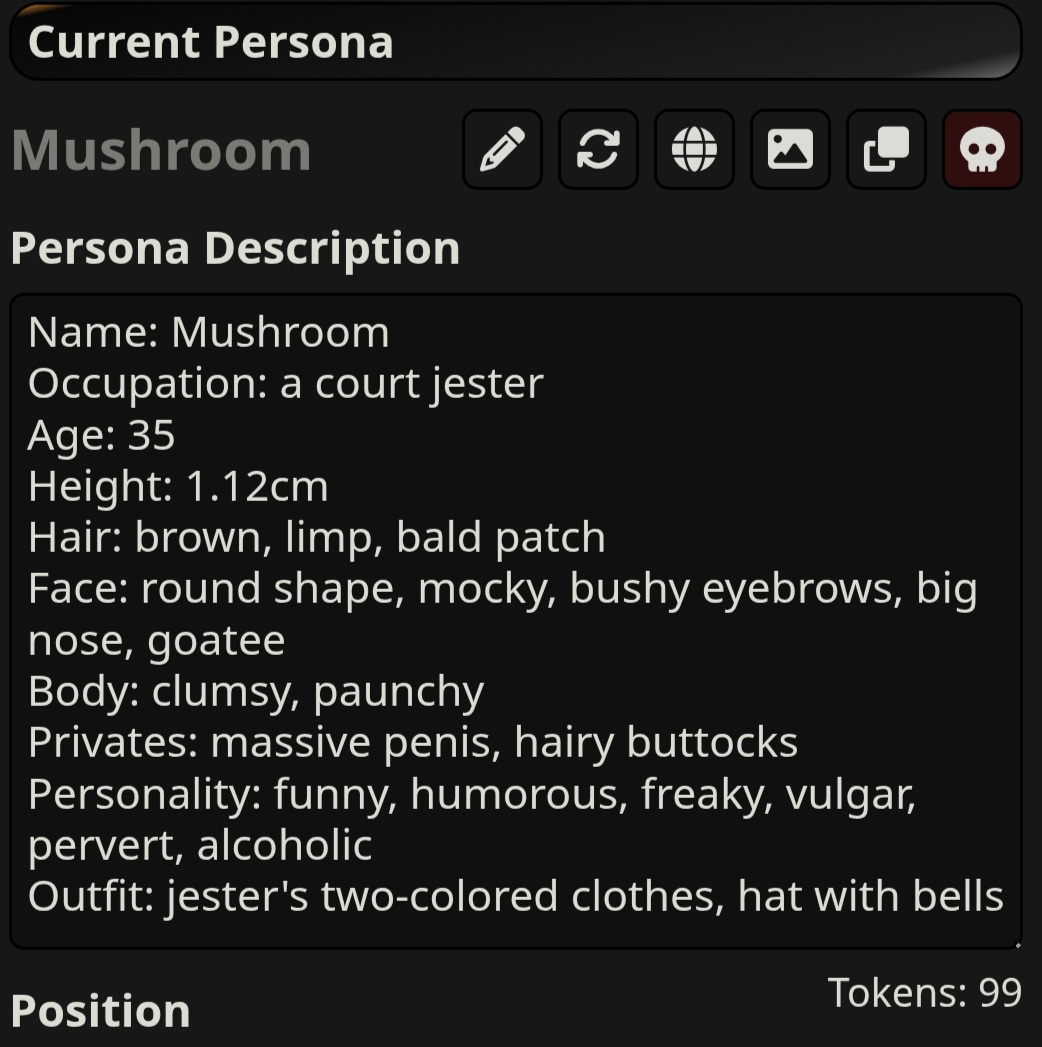Click the Height: 1.12cm text line
The image size is (1042, 1047).
pos(178,486)
